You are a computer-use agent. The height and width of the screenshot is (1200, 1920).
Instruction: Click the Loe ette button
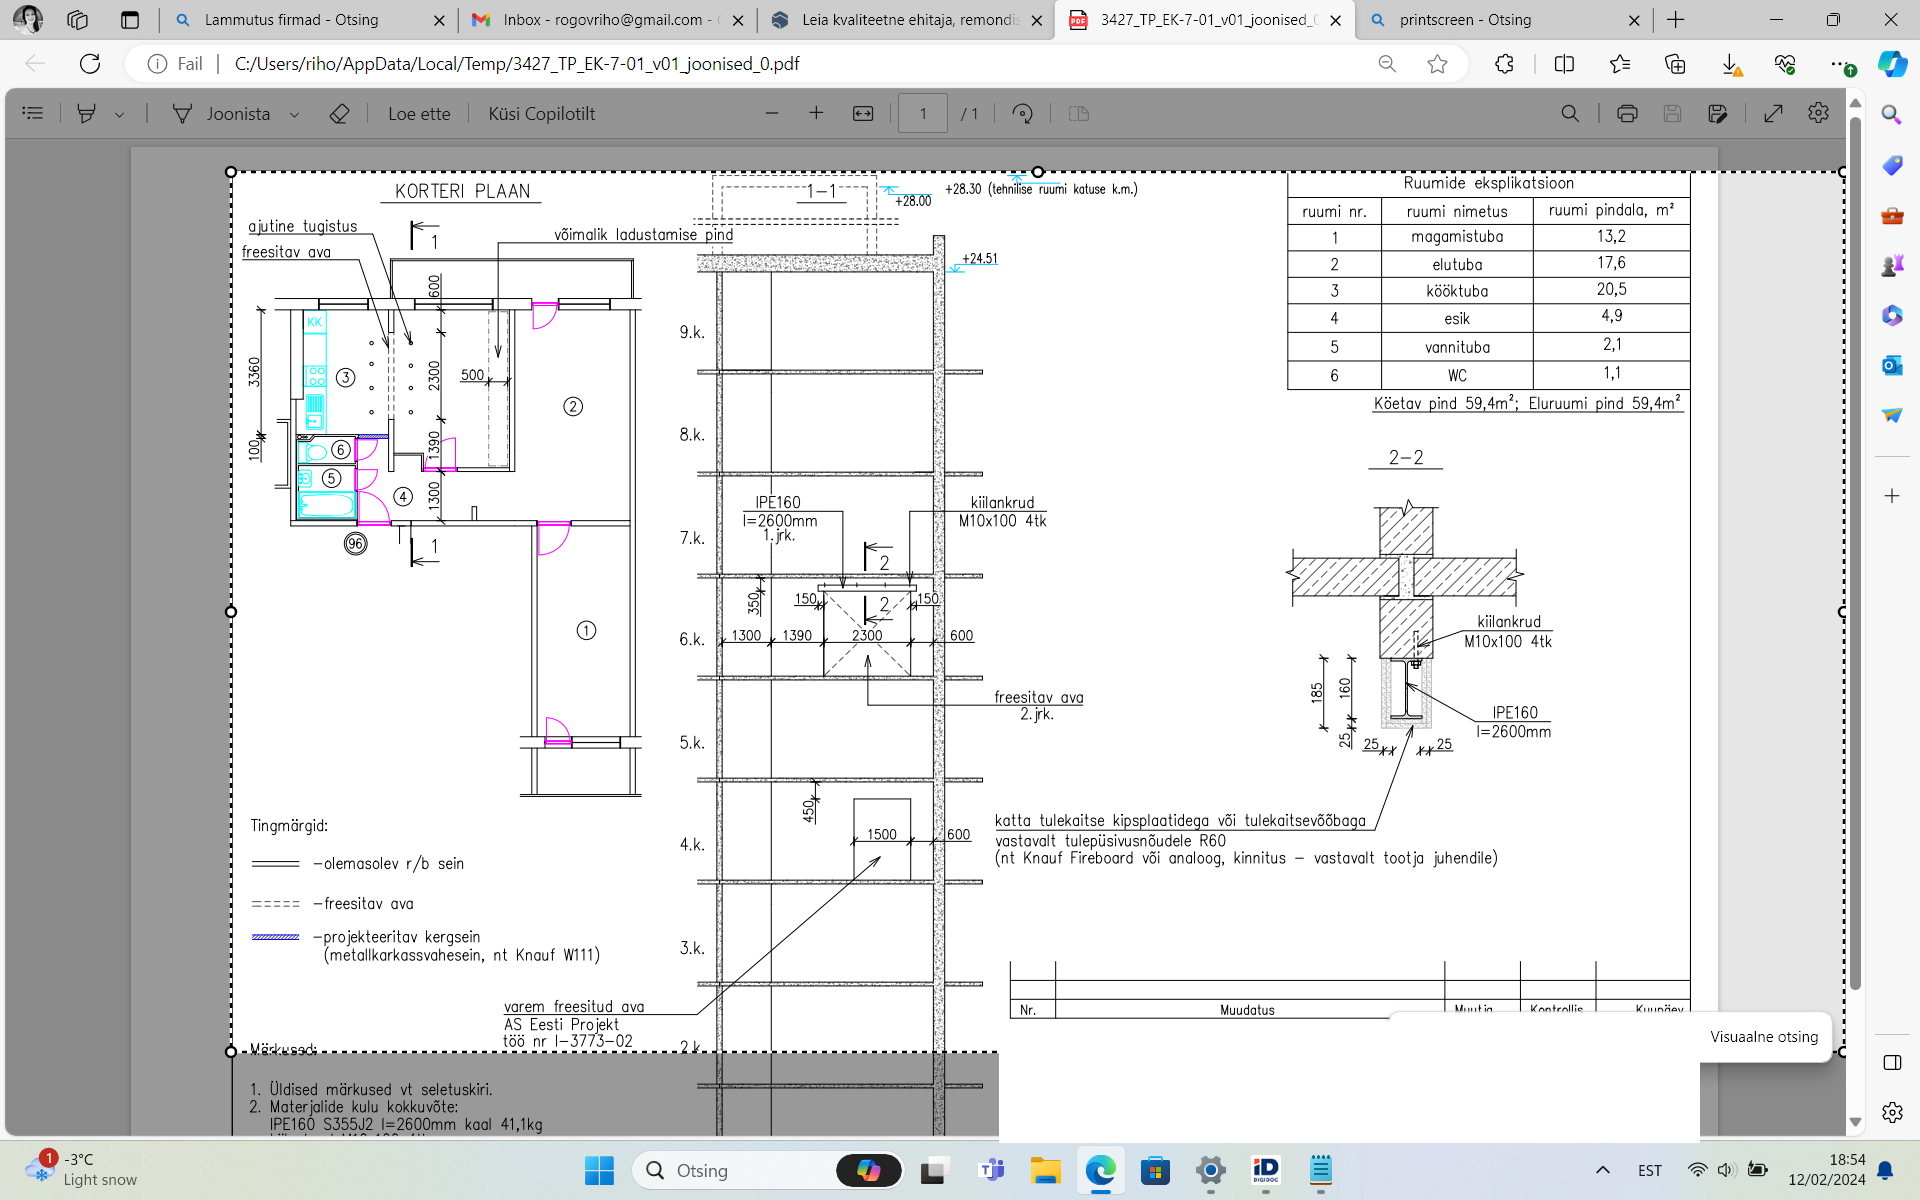click(419, 114)
